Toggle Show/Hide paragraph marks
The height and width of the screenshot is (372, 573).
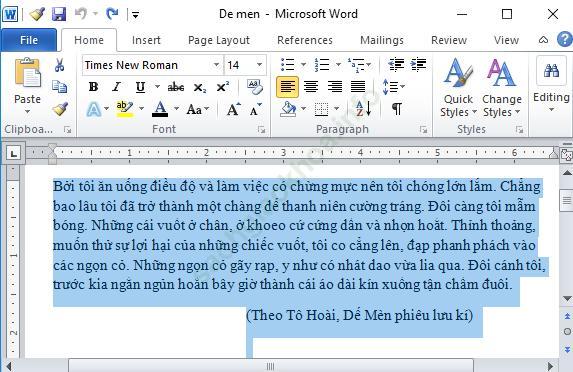[x=397, y=109]
